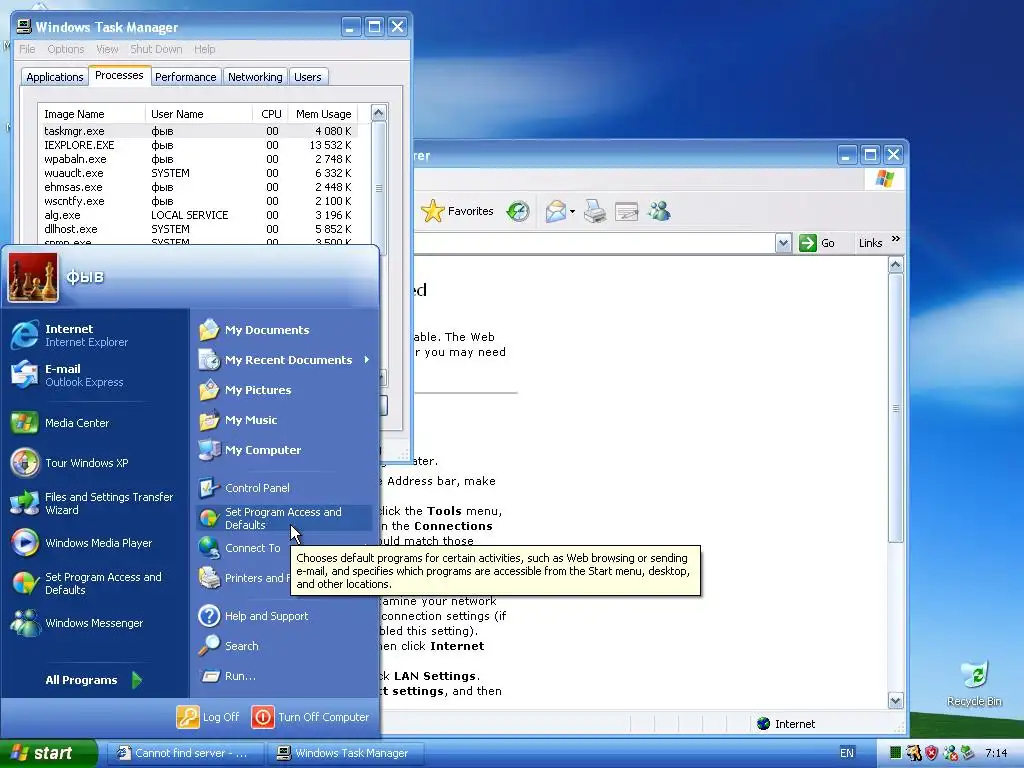Image resolution: width=1024 pixels, height=768 pixels.
Task: Click the system tray clock
Action: [995, 753]
